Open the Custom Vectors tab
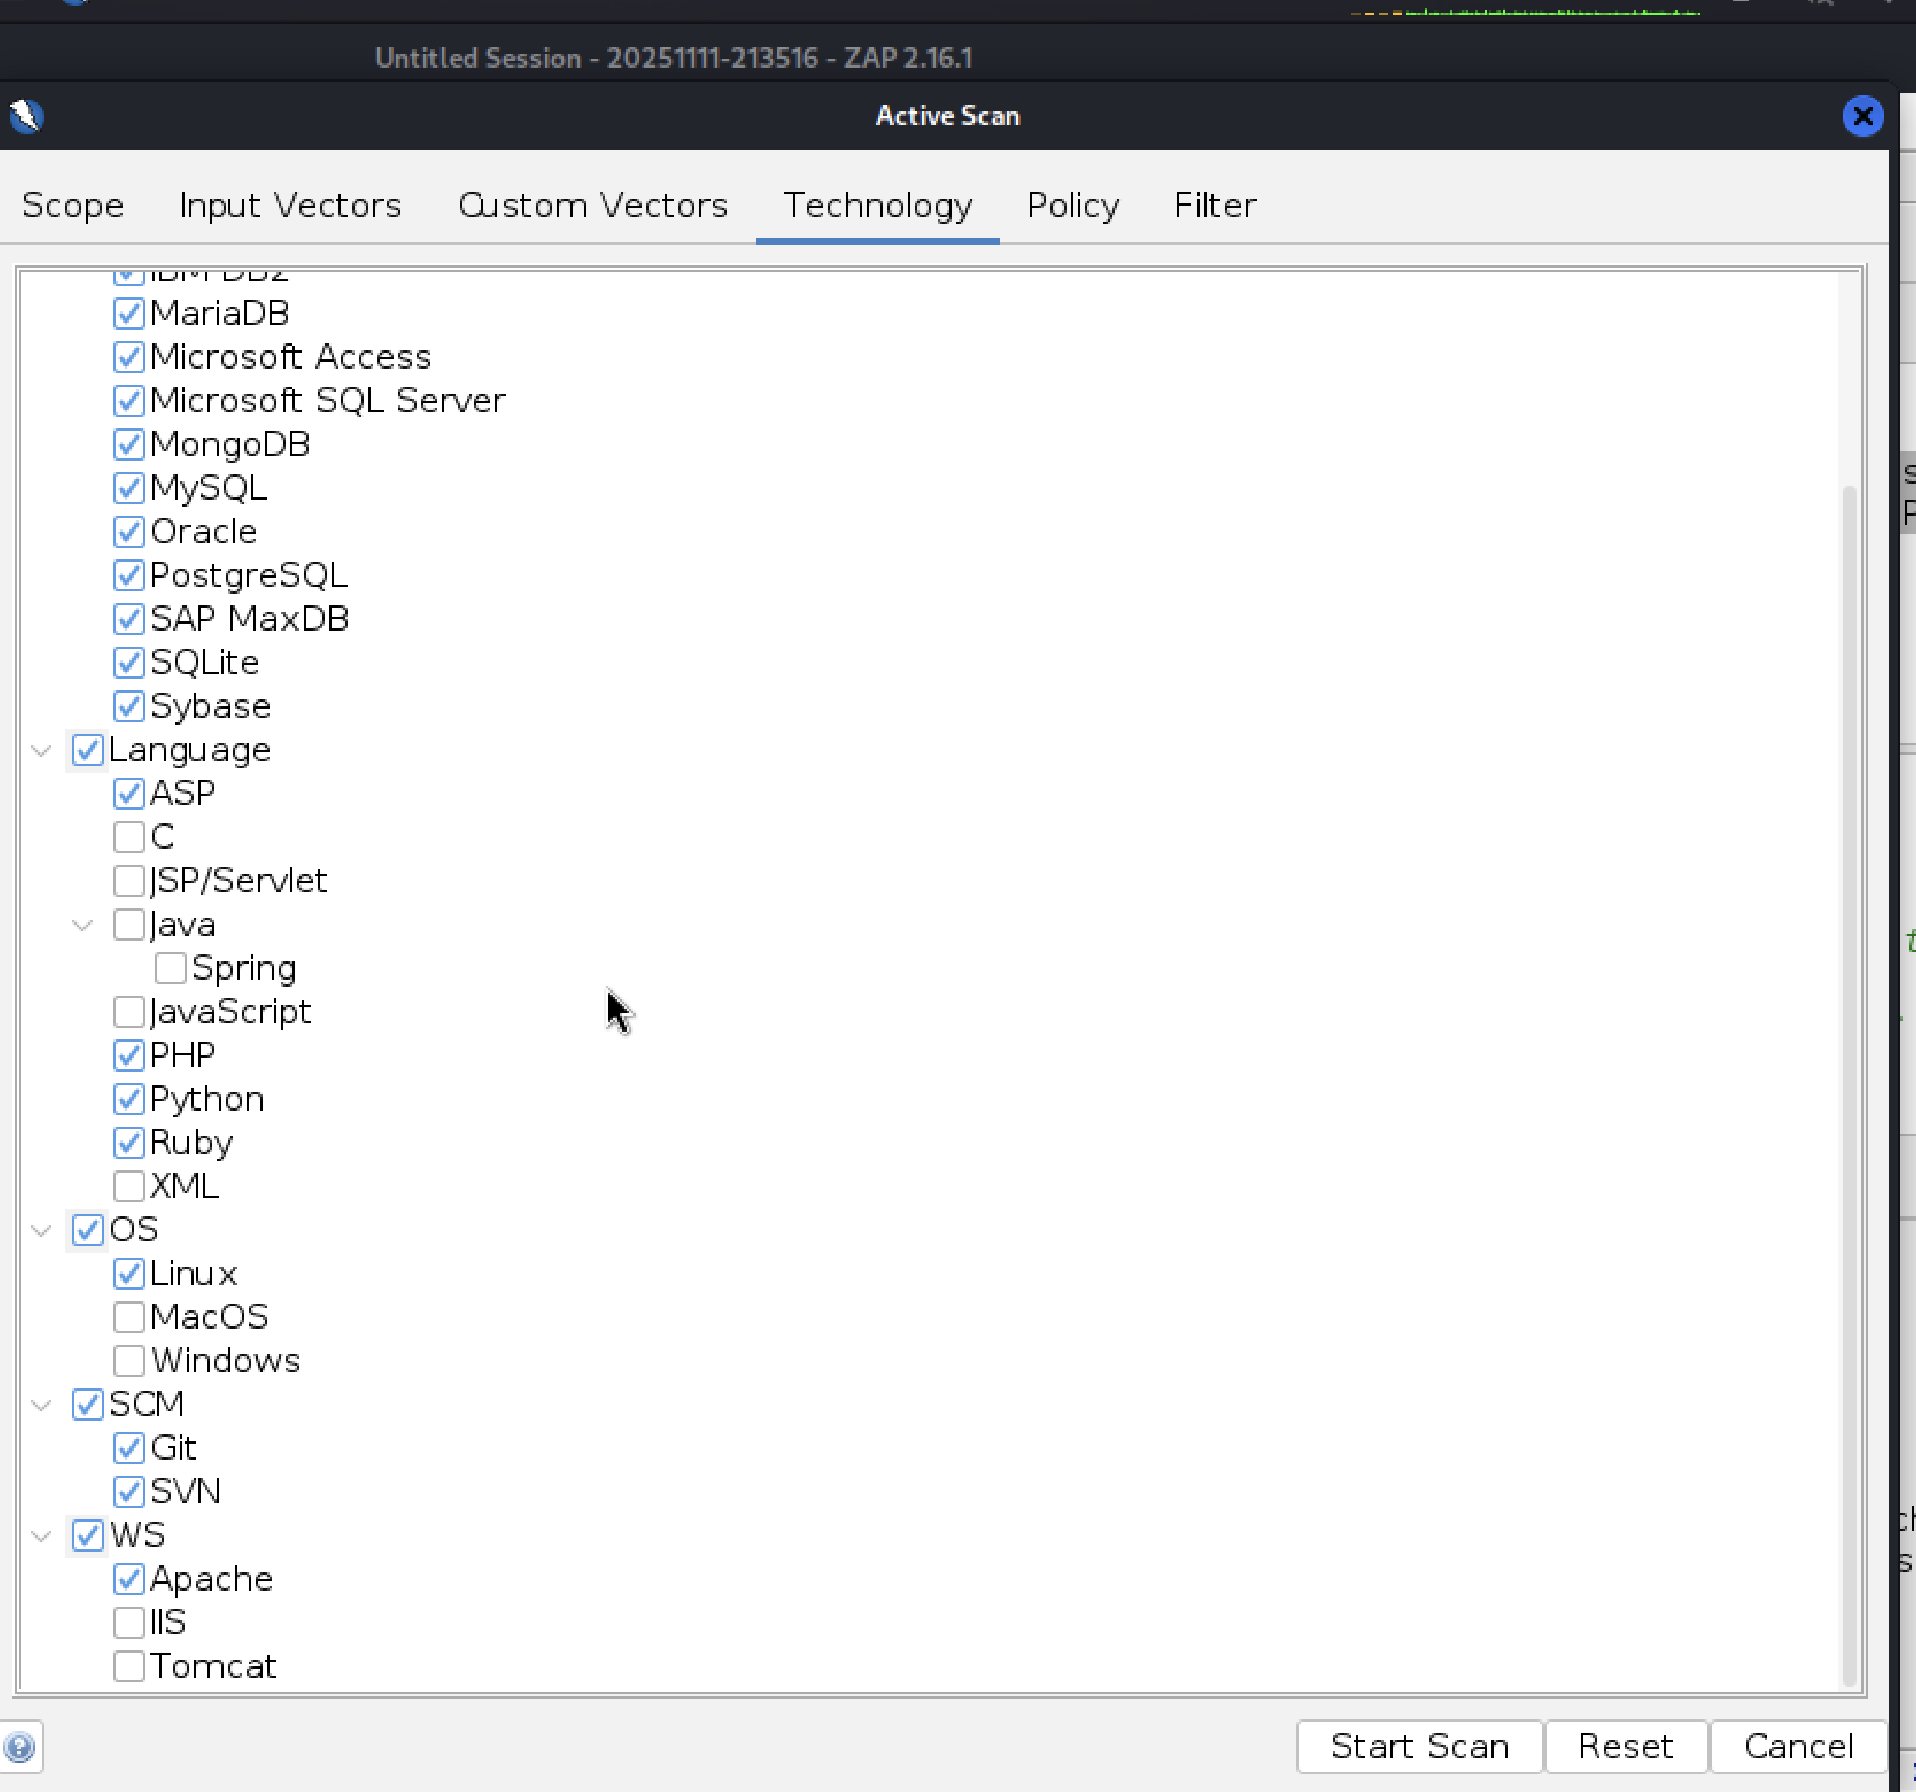 [x=593, y=205]
